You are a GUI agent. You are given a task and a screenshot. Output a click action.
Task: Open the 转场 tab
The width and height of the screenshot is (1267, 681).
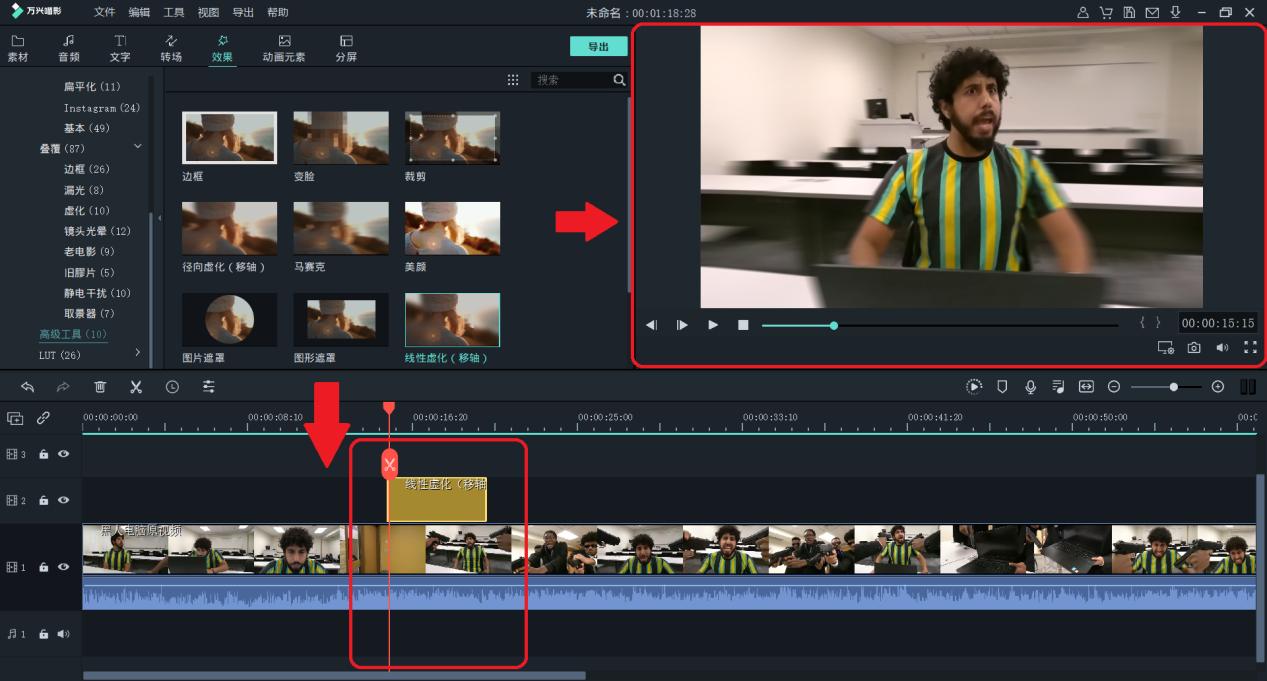pyautogui.click(x=171, y=48)
